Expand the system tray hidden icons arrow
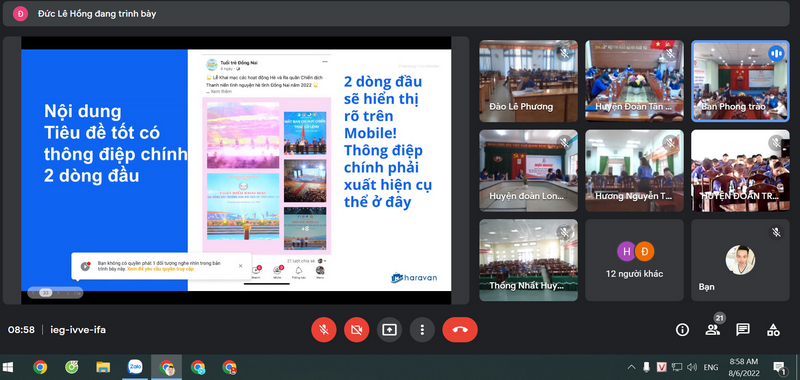The height and width of the screenshot is (380, 800). 632,367
